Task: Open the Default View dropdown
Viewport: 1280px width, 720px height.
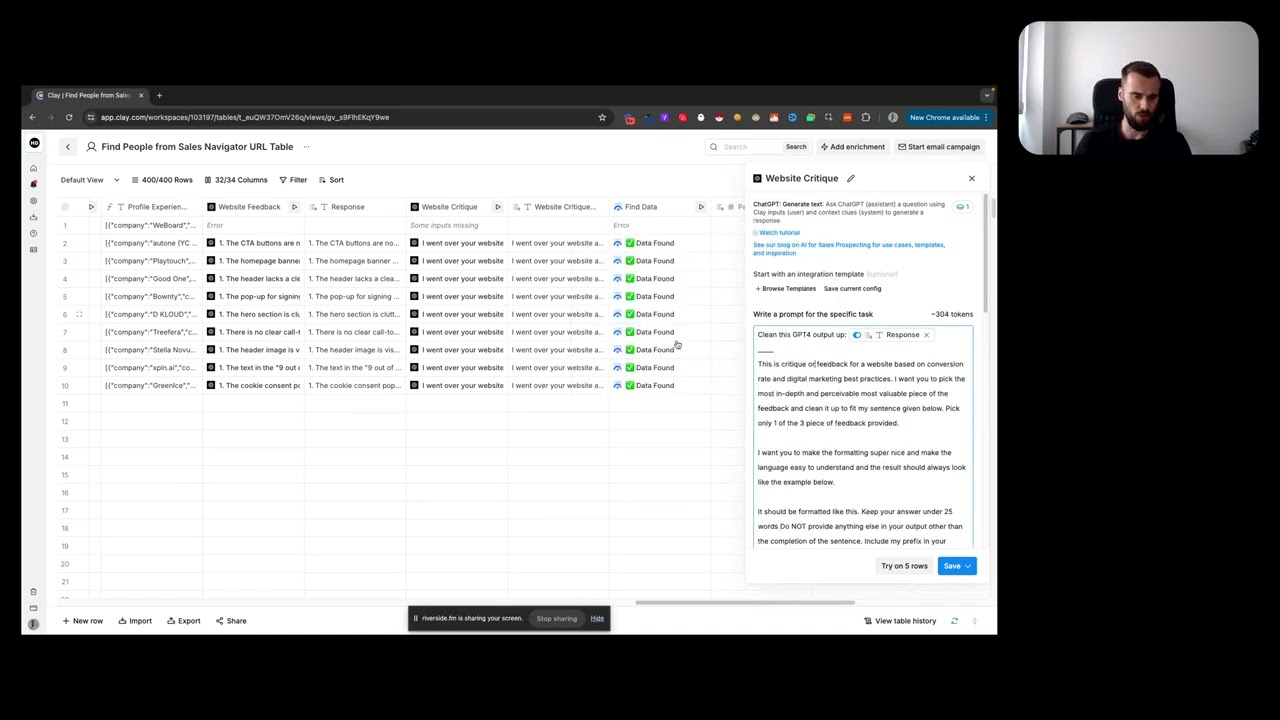Action: (x=90, y=180)
